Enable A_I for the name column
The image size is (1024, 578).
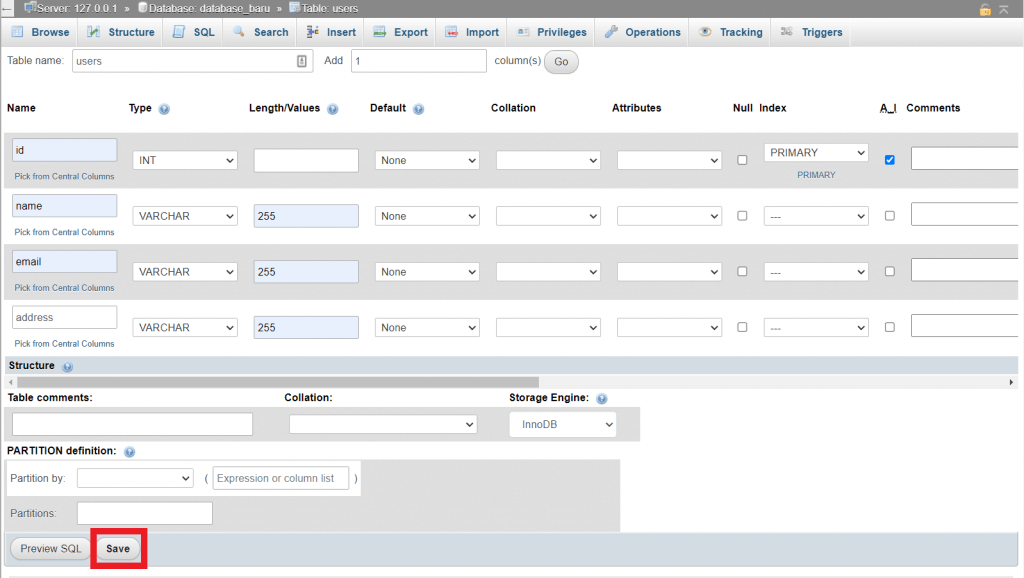889,215
